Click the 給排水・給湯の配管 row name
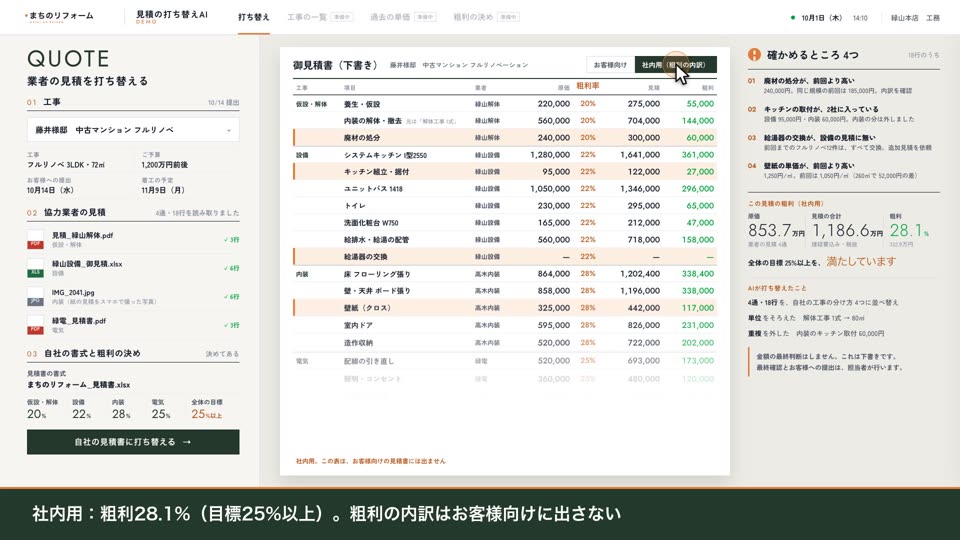 [x=376, y=240]
